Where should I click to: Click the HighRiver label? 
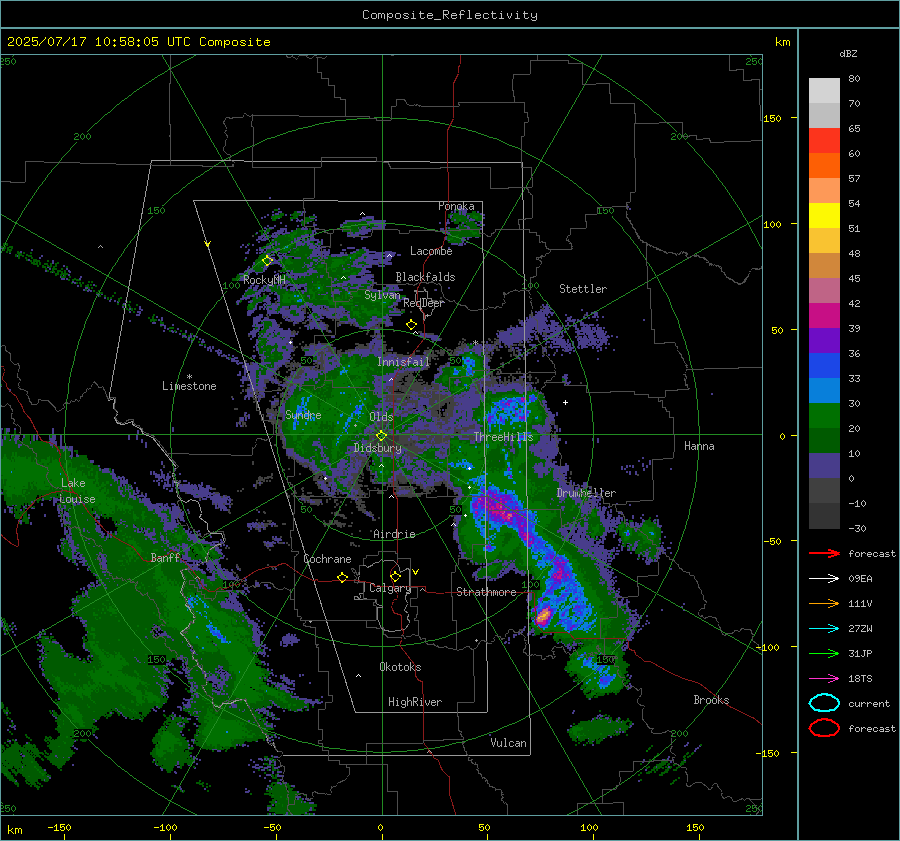point(415,702)
